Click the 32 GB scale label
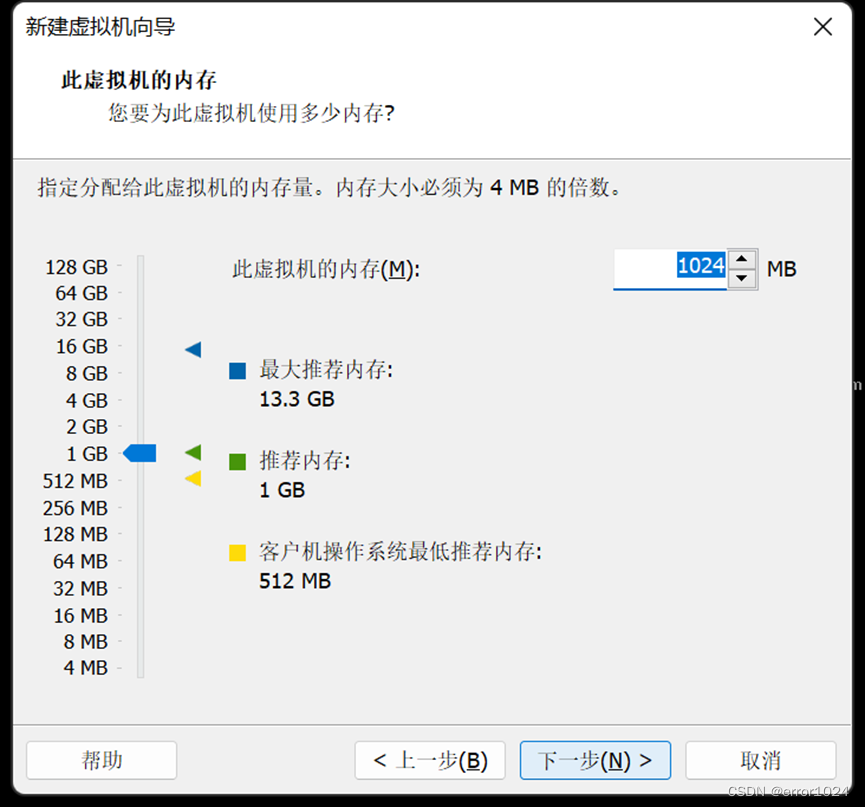Image resolution: width=865 pixels, height=807 pixels. coord(82,319)
